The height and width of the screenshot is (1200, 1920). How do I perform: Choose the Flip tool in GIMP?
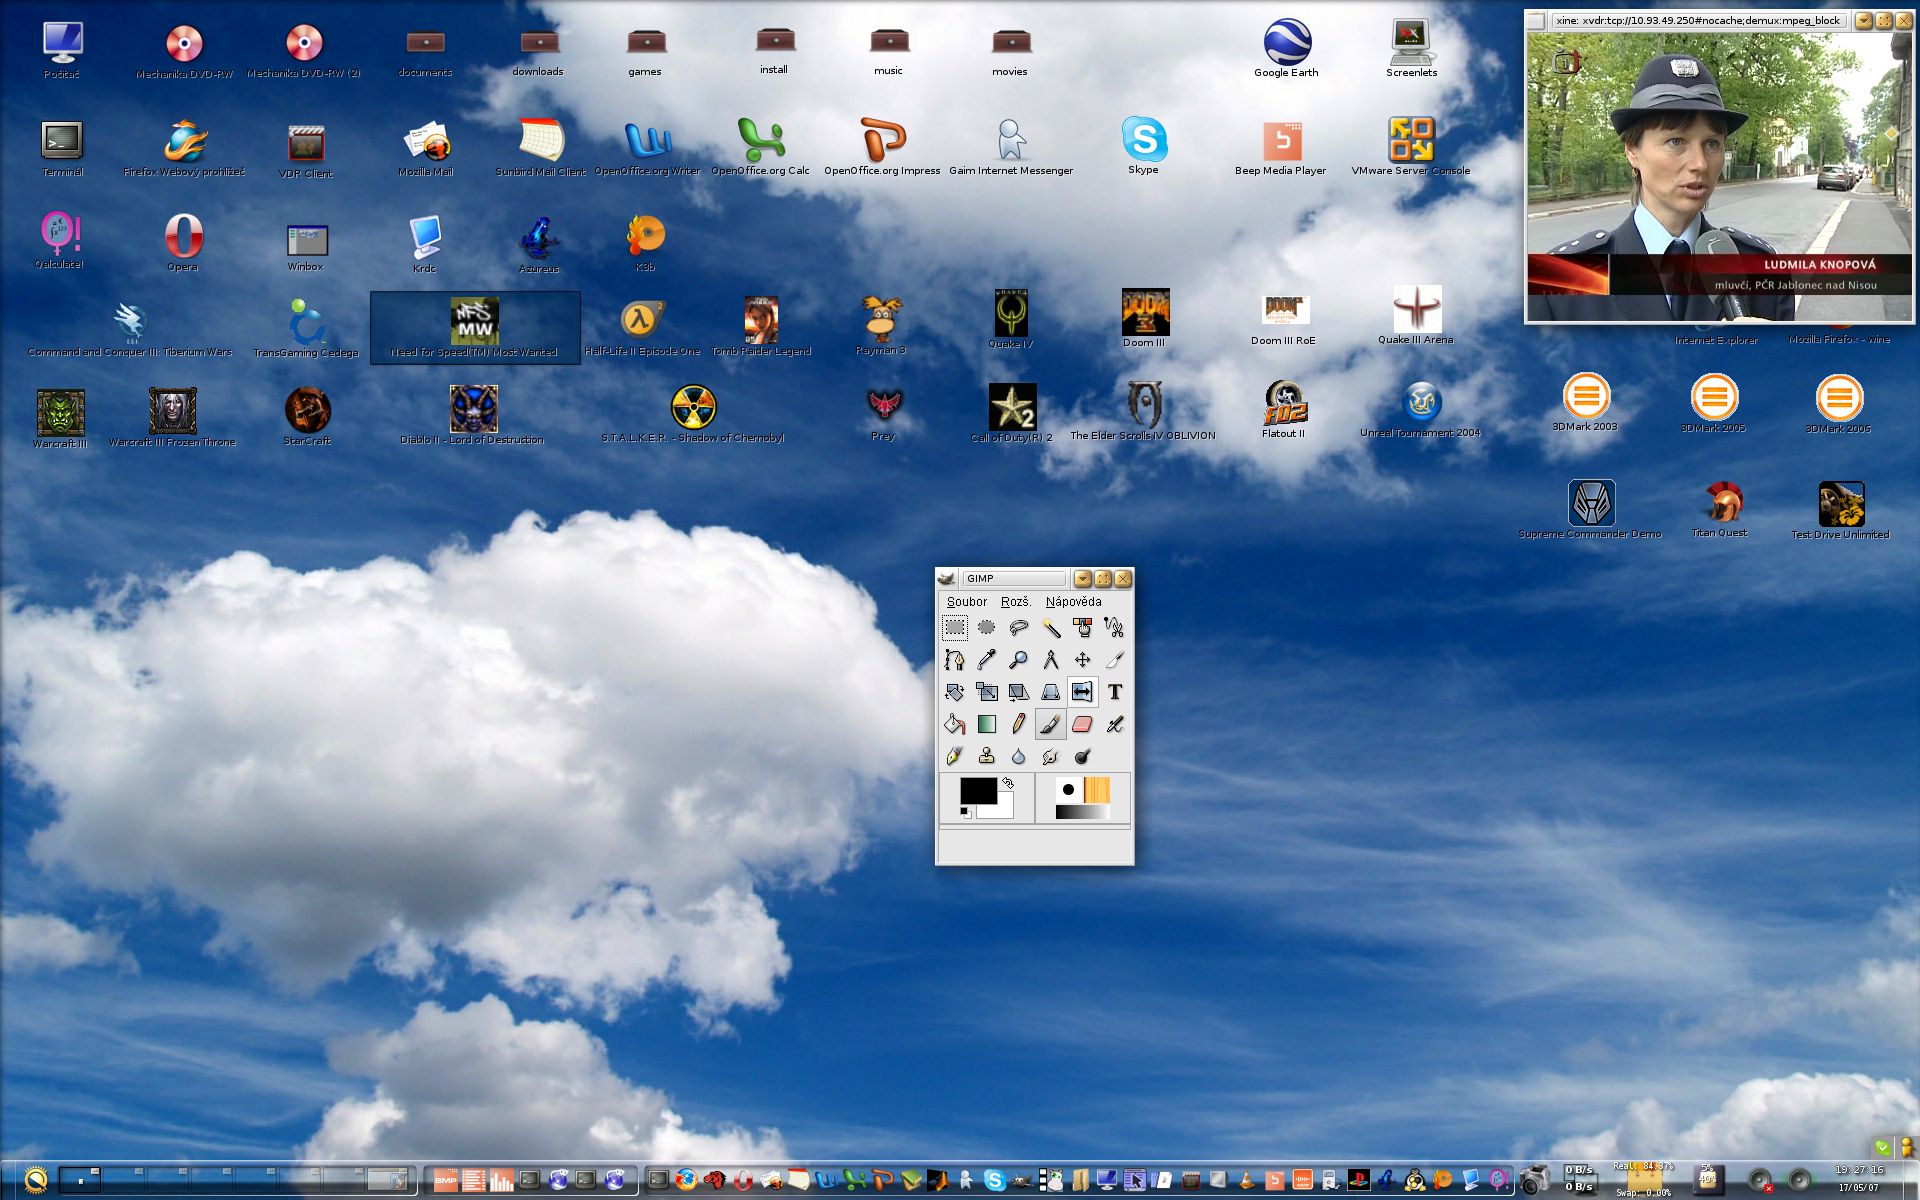pos(1083,692)
